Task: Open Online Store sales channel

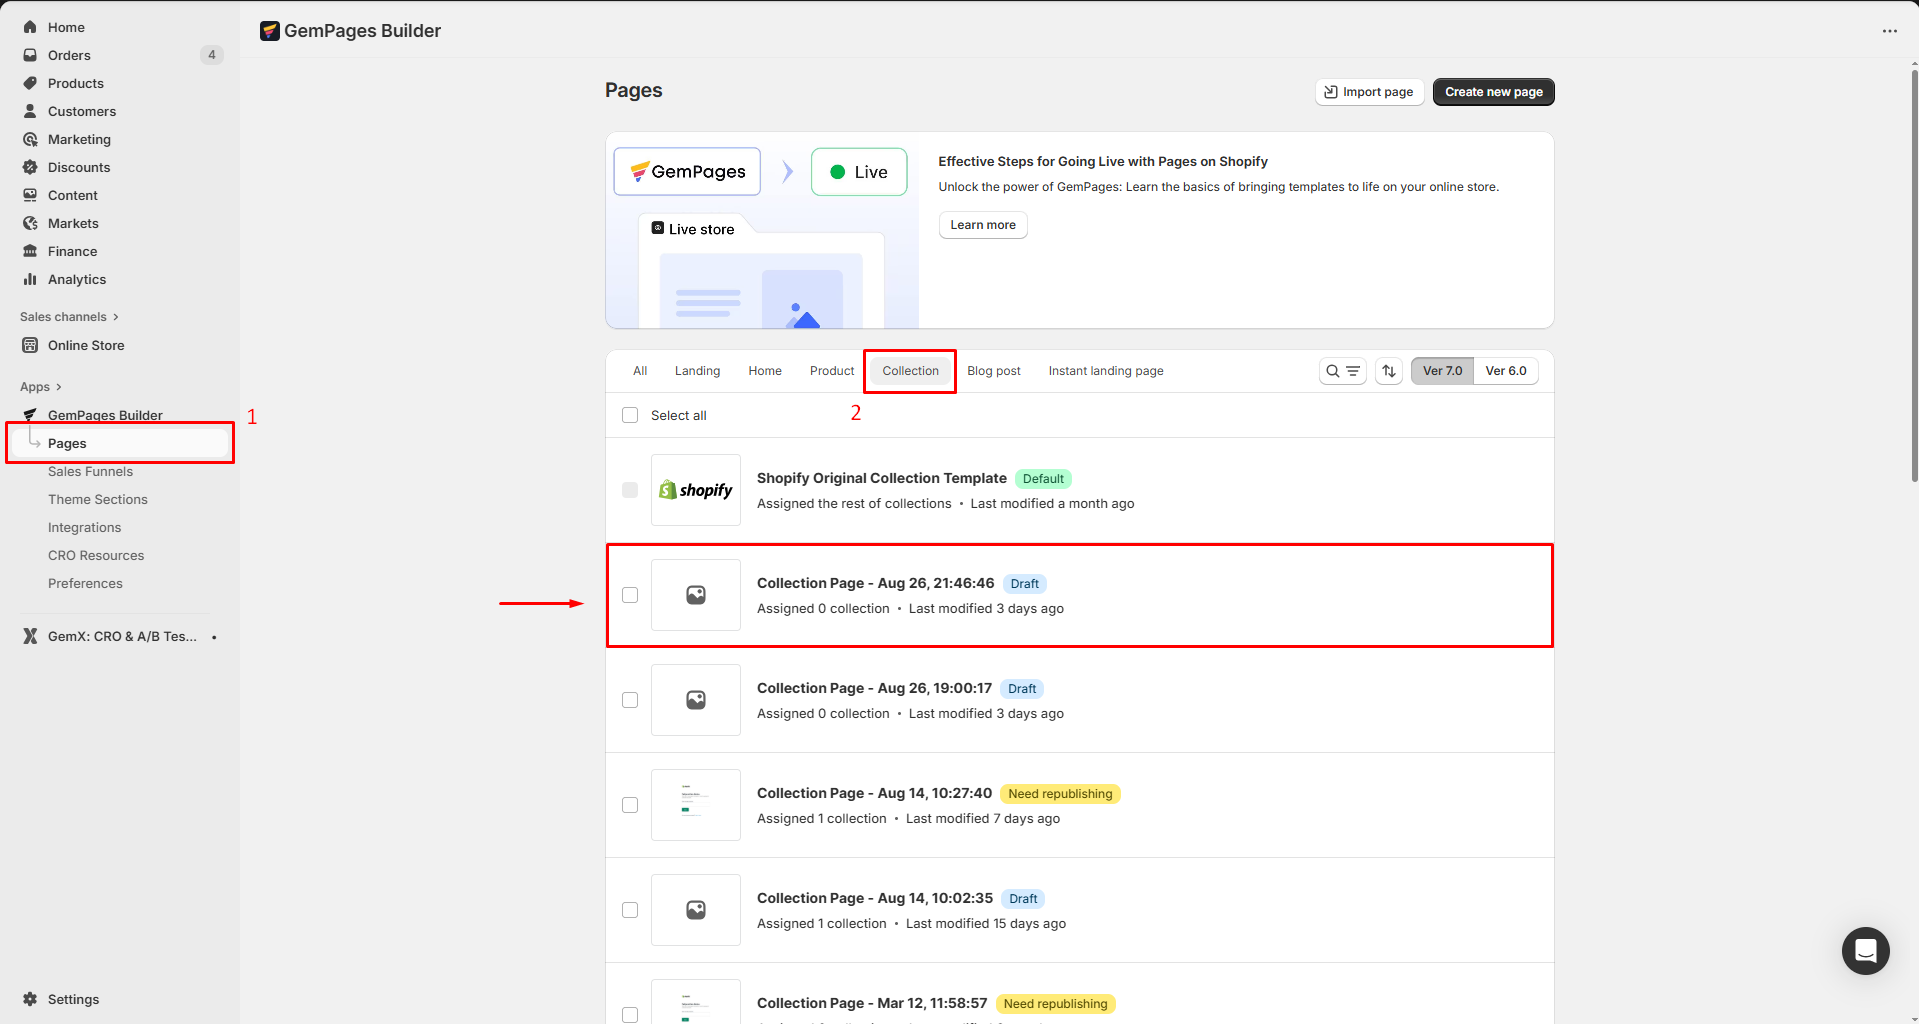Action: (x=86, y=345)
